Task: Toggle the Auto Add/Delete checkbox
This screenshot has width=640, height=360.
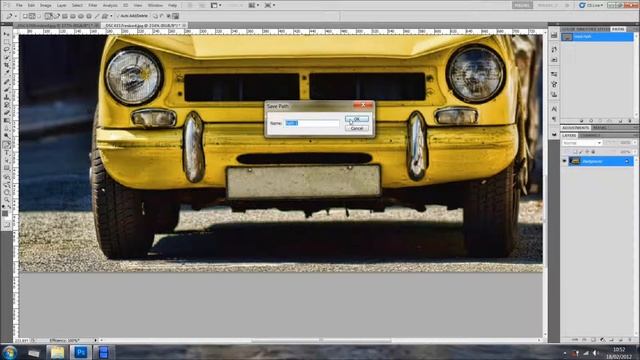Action: (118, 16)
